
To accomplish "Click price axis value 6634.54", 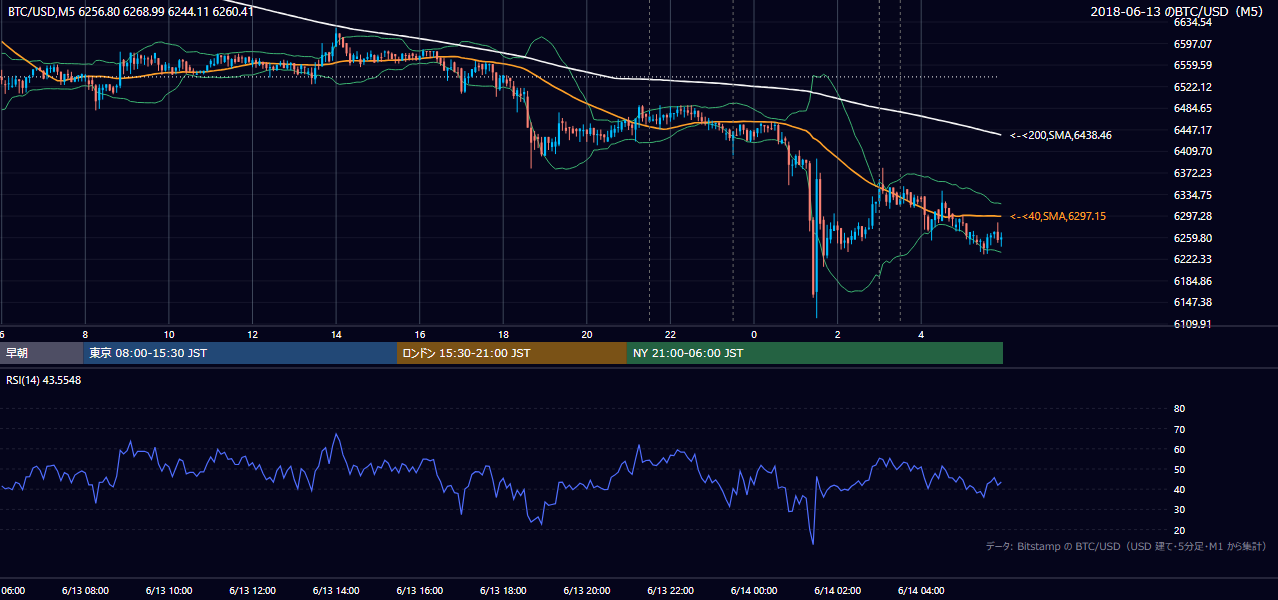I will (1192, 22).
